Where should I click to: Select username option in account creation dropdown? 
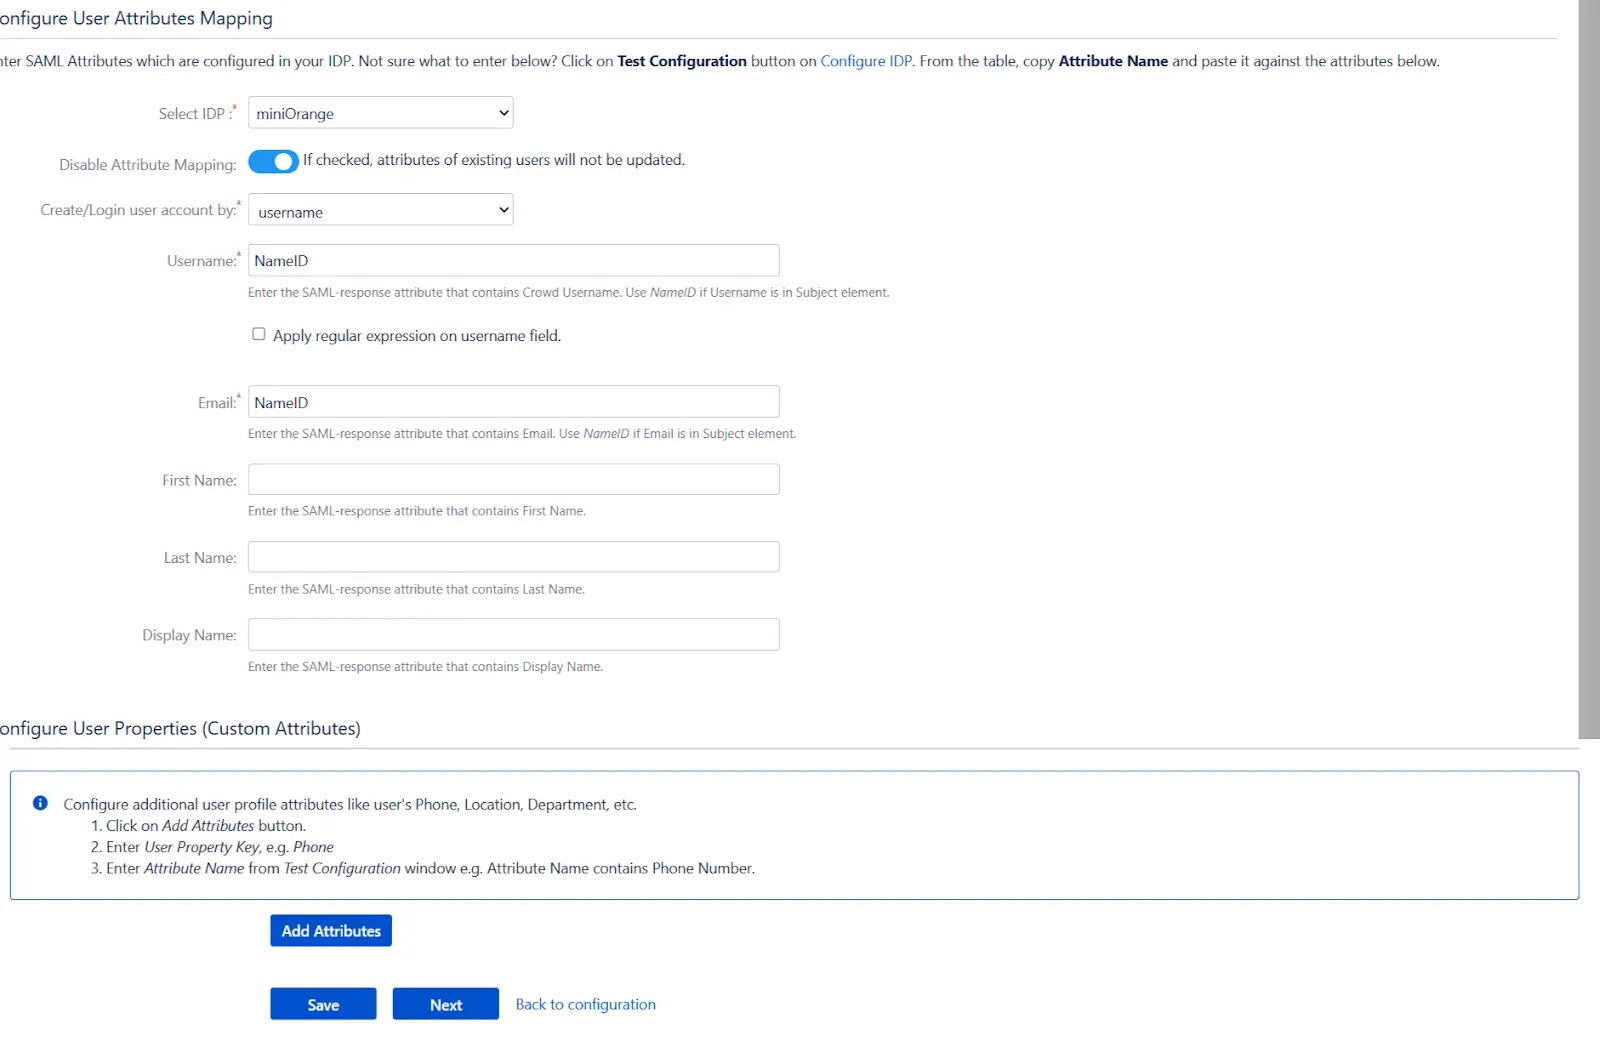coord(380,209)
